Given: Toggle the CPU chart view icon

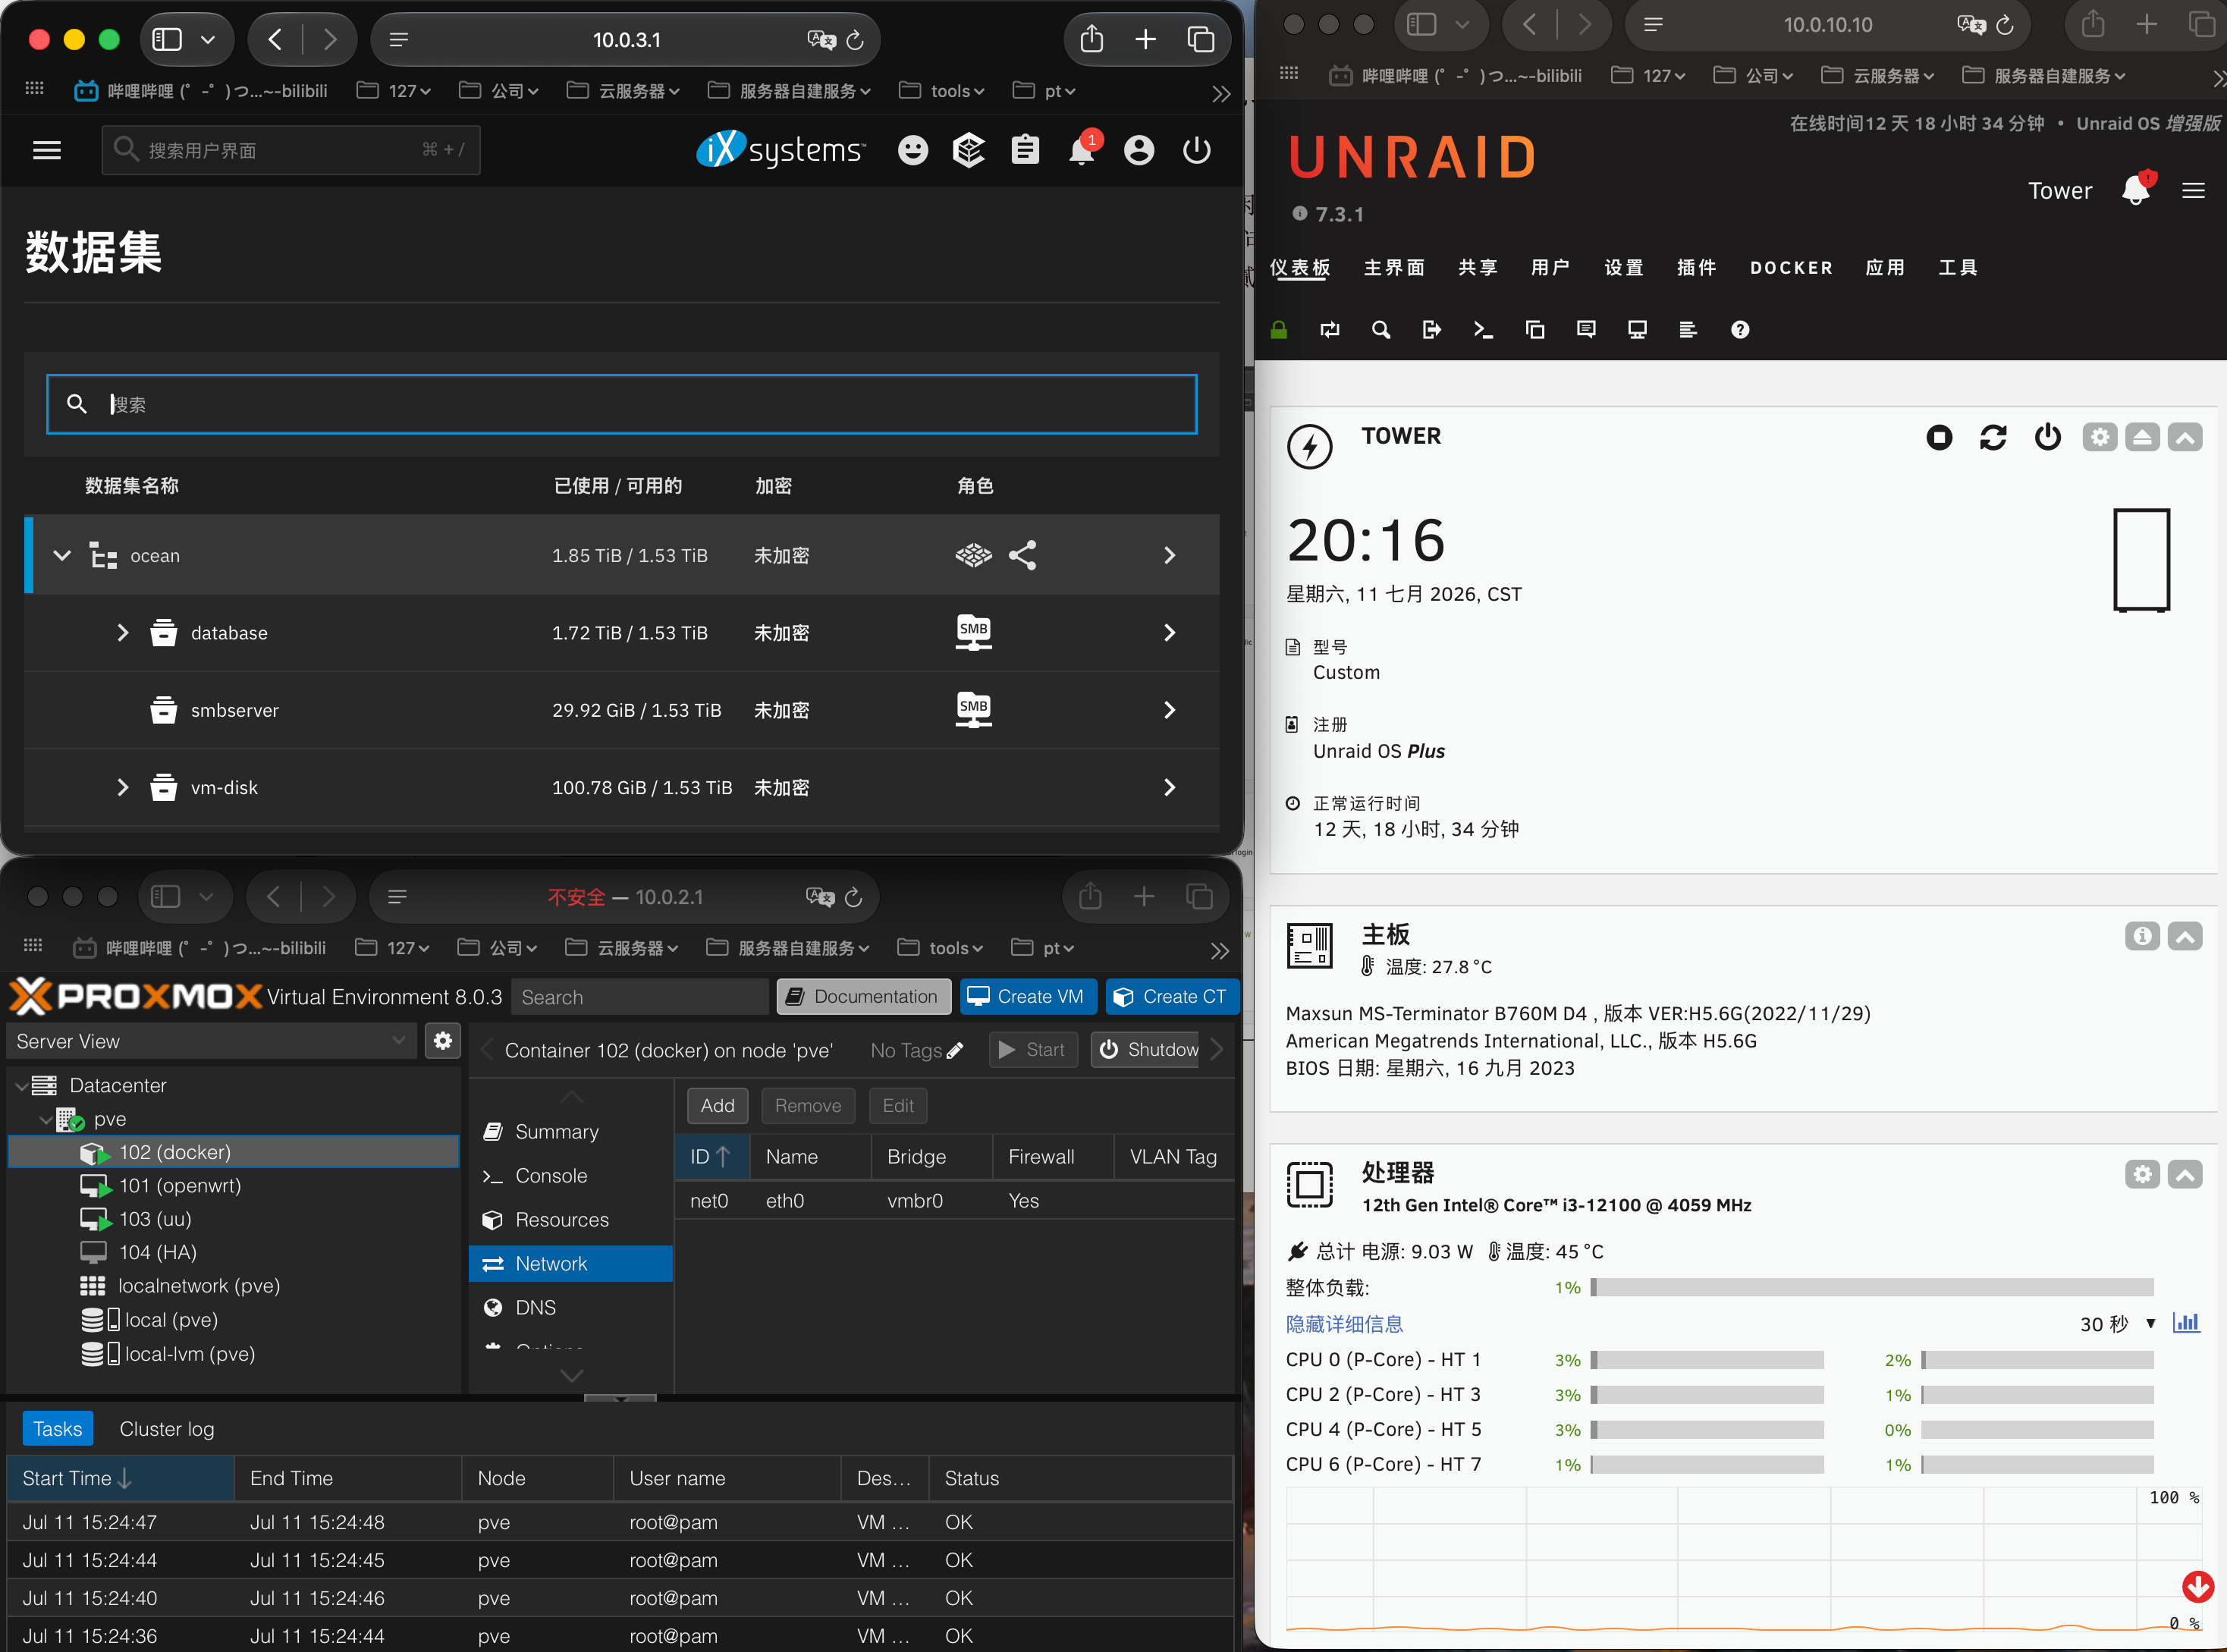Looking at the screenshot, I should 2186,1323.
